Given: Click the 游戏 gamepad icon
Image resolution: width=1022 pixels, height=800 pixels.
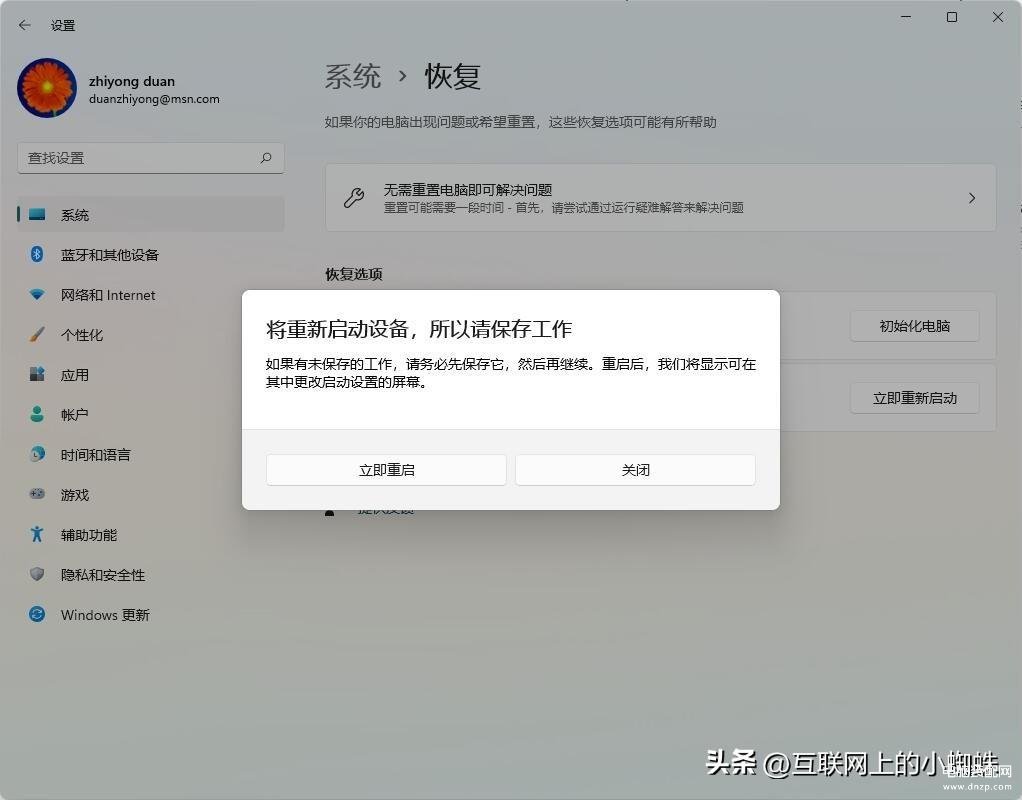Looking at the screenshot, I should point(37,494).
